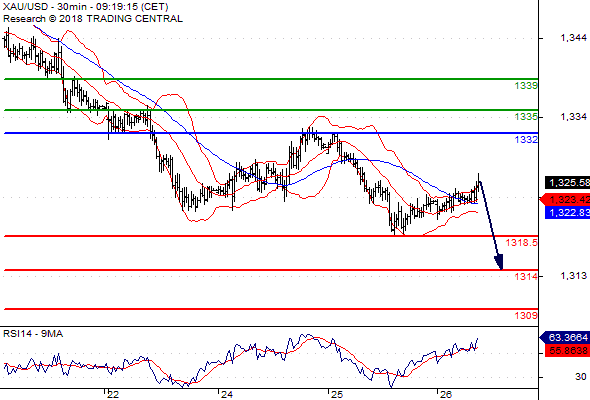Click the red 1314 support label

[526, 277]
